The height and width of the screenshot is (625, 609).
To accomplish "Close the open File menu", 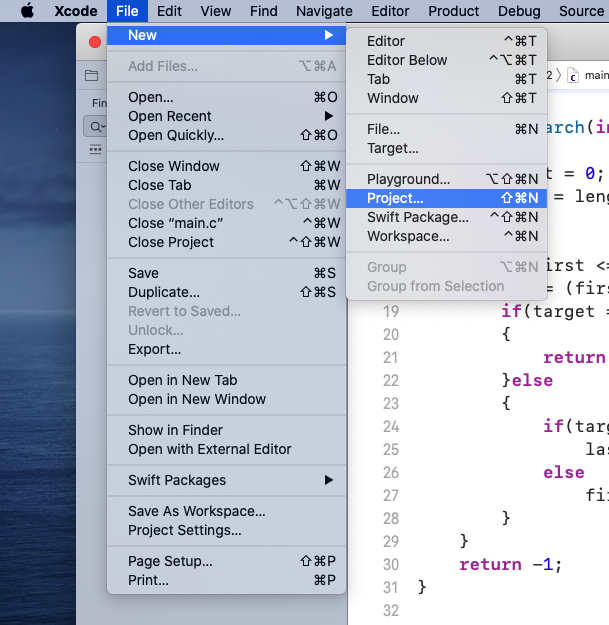I will pos(127,11).
